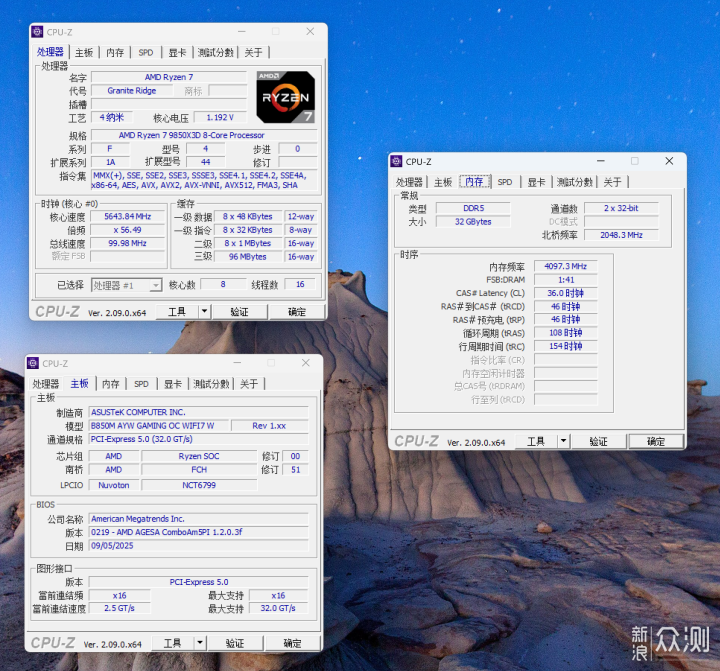Open 关于 tab in processor window
This screenshot has width=720, height=671.
tap(253, 53)
